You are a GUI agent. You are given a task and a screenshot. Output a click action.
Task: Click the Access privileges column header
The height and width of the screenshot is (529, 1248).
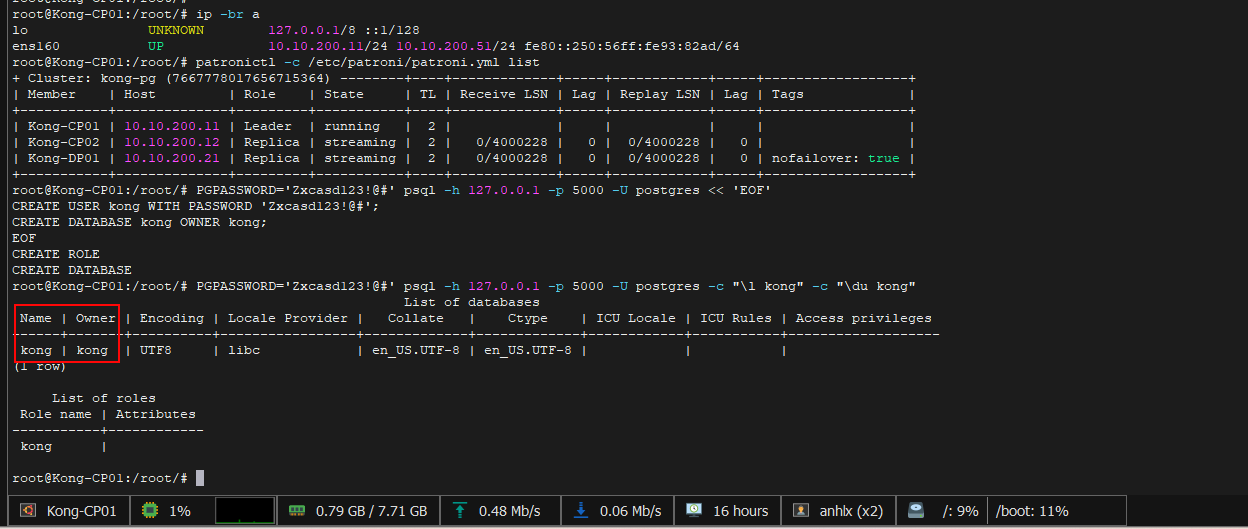(x=864, y=318)
